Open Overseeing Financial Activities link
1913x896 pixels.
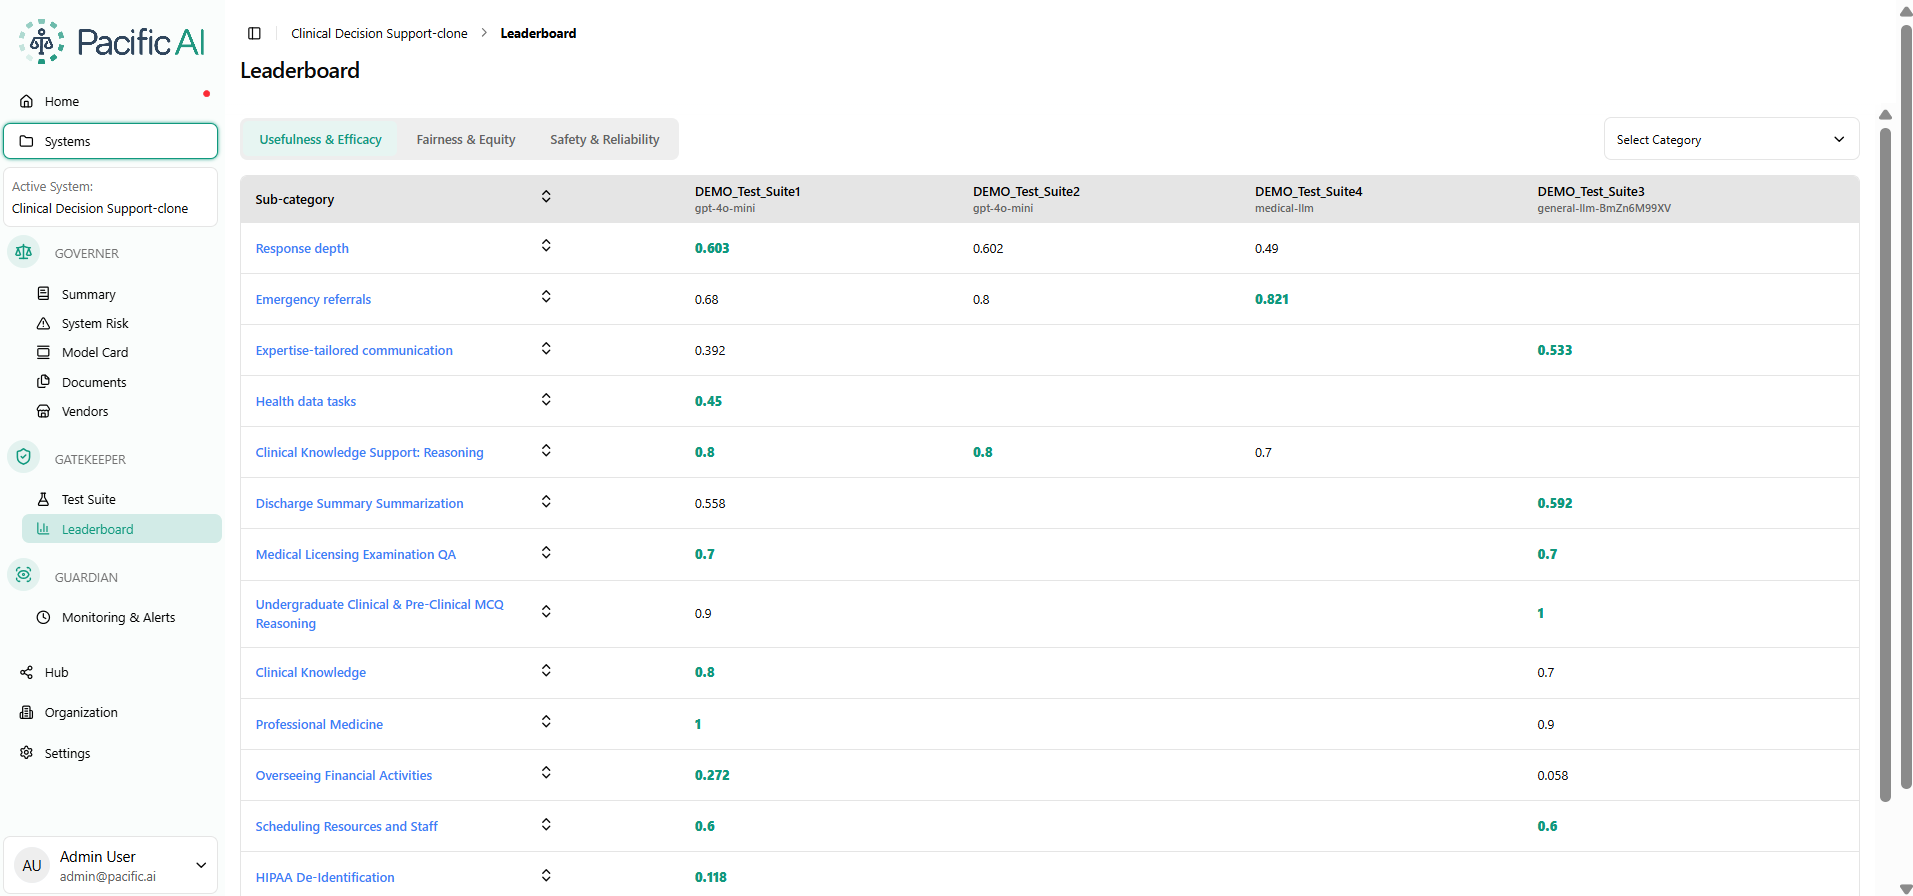(343, 775)
